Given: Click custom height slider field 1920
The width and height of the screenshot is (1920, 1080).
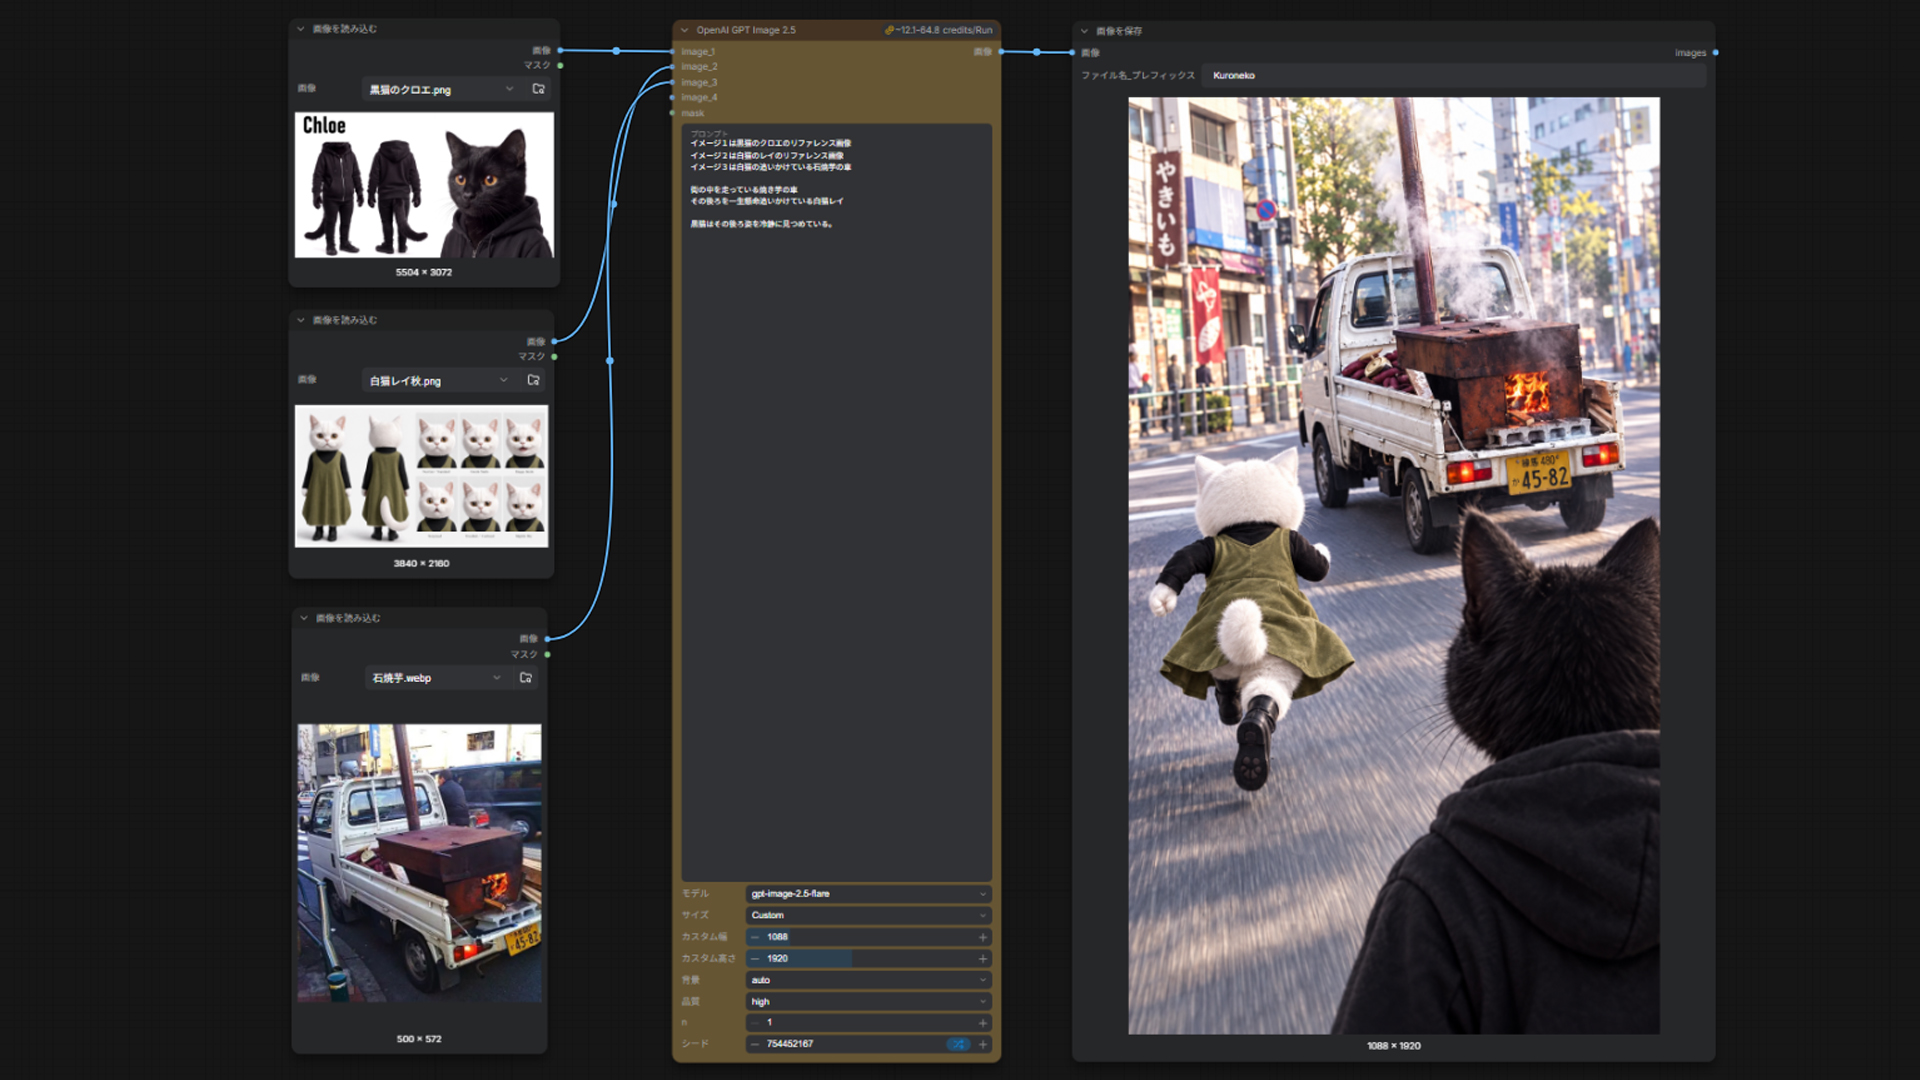Looking at the screenshot, I should click(868, 958).
